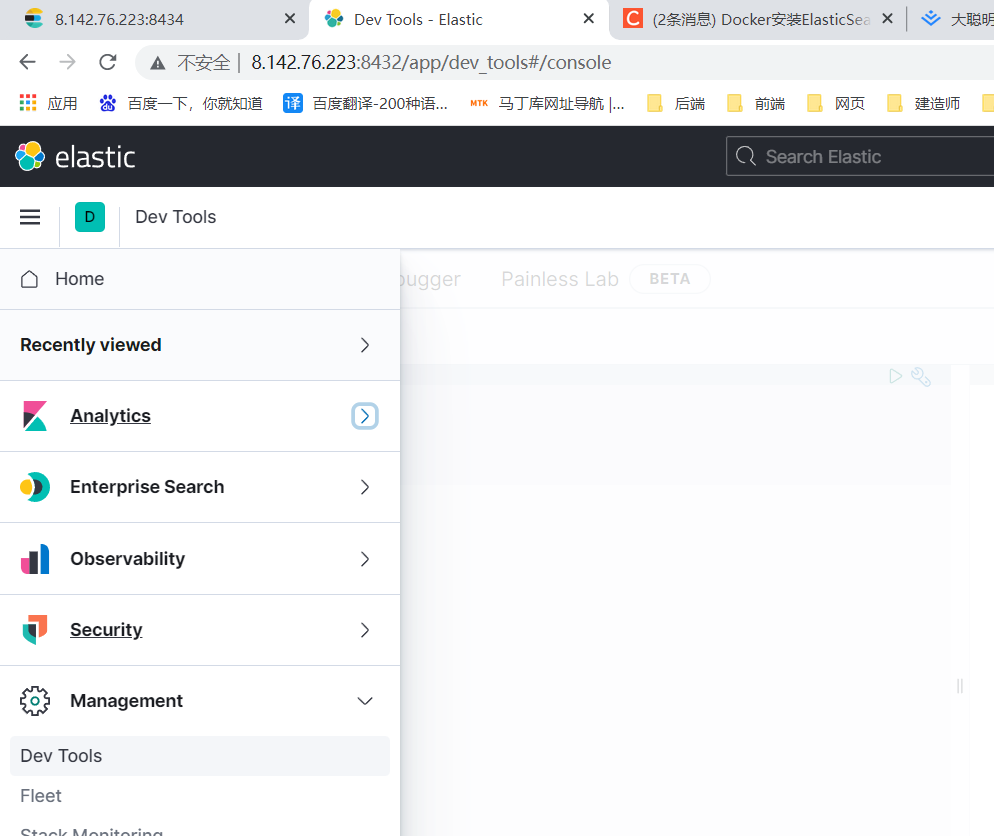Expand the Observability section chevron
The width and height of the screenshot is (994, 836).
click(x=365, y=558)
